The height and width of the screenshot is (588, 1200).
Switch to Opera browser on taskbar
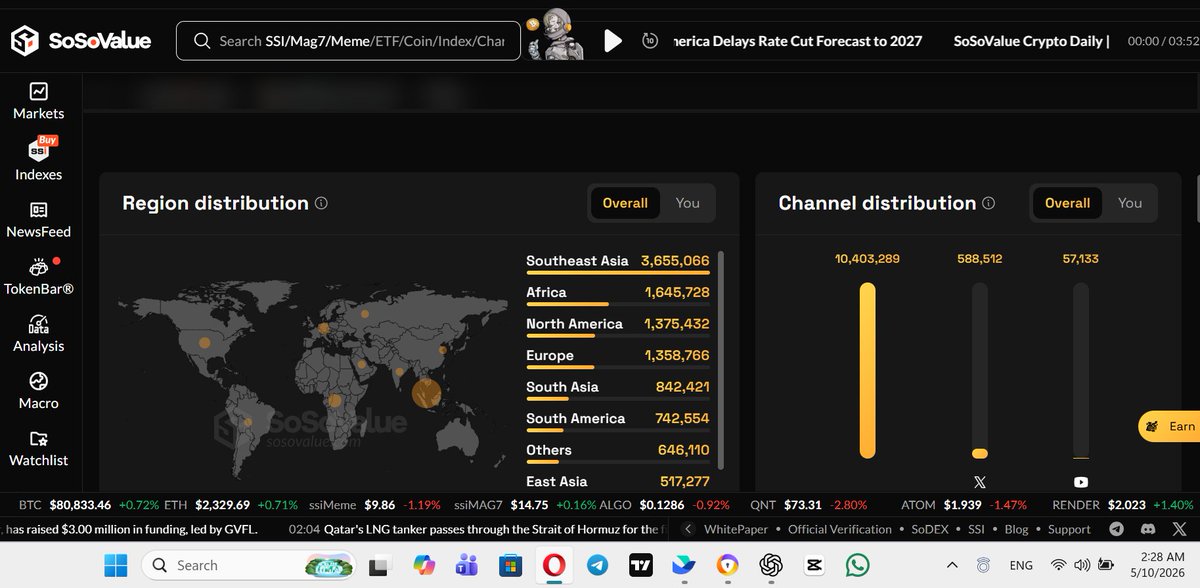[x=553, y=566]
